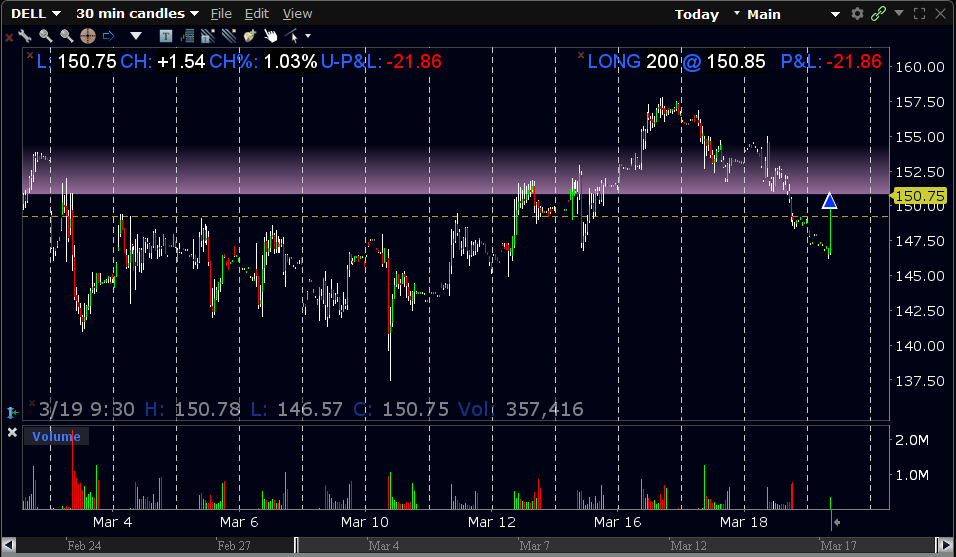Open the View menu
The width and height of the screenshot is (956, 557).
pos(297,13)
